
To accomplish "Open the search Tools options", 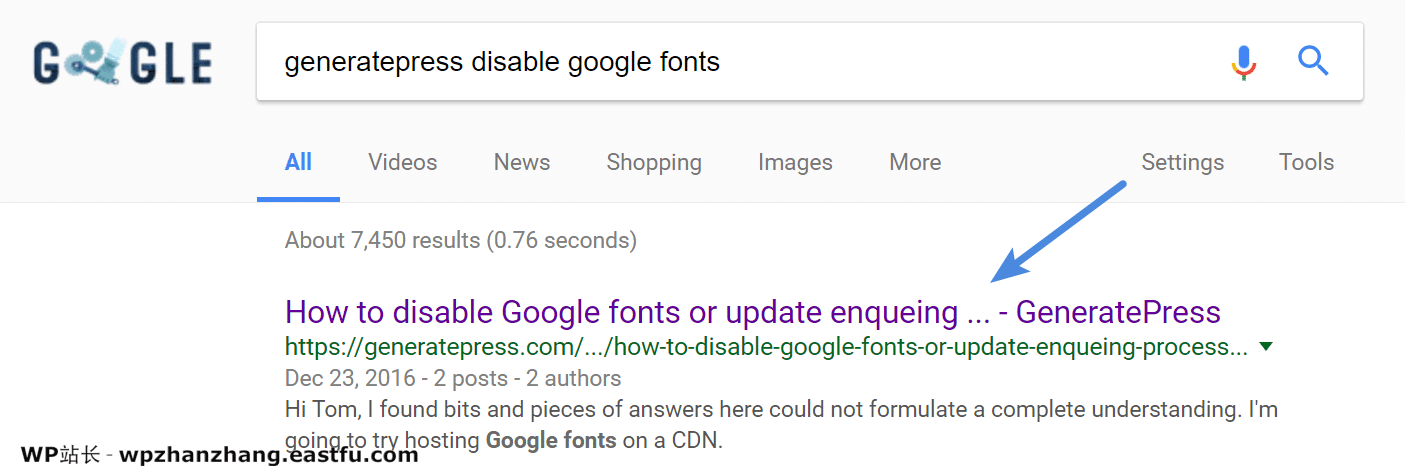I will pyautogui.click(x=1306, y=162).
